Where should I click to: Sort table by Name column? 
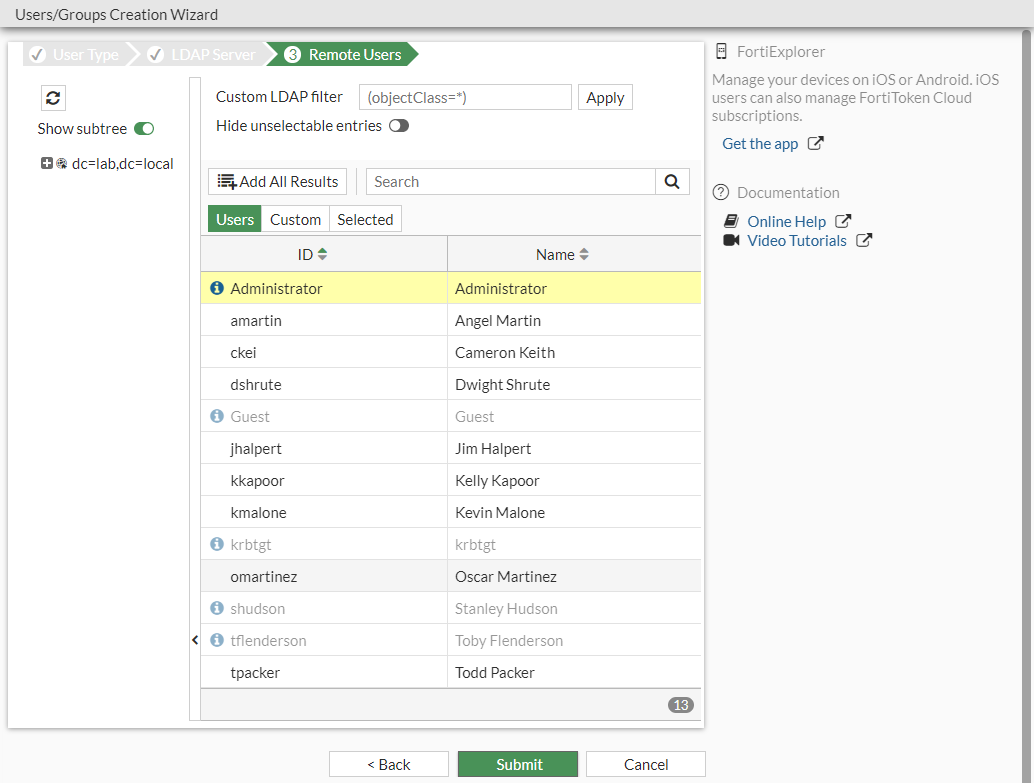[584, 255]
